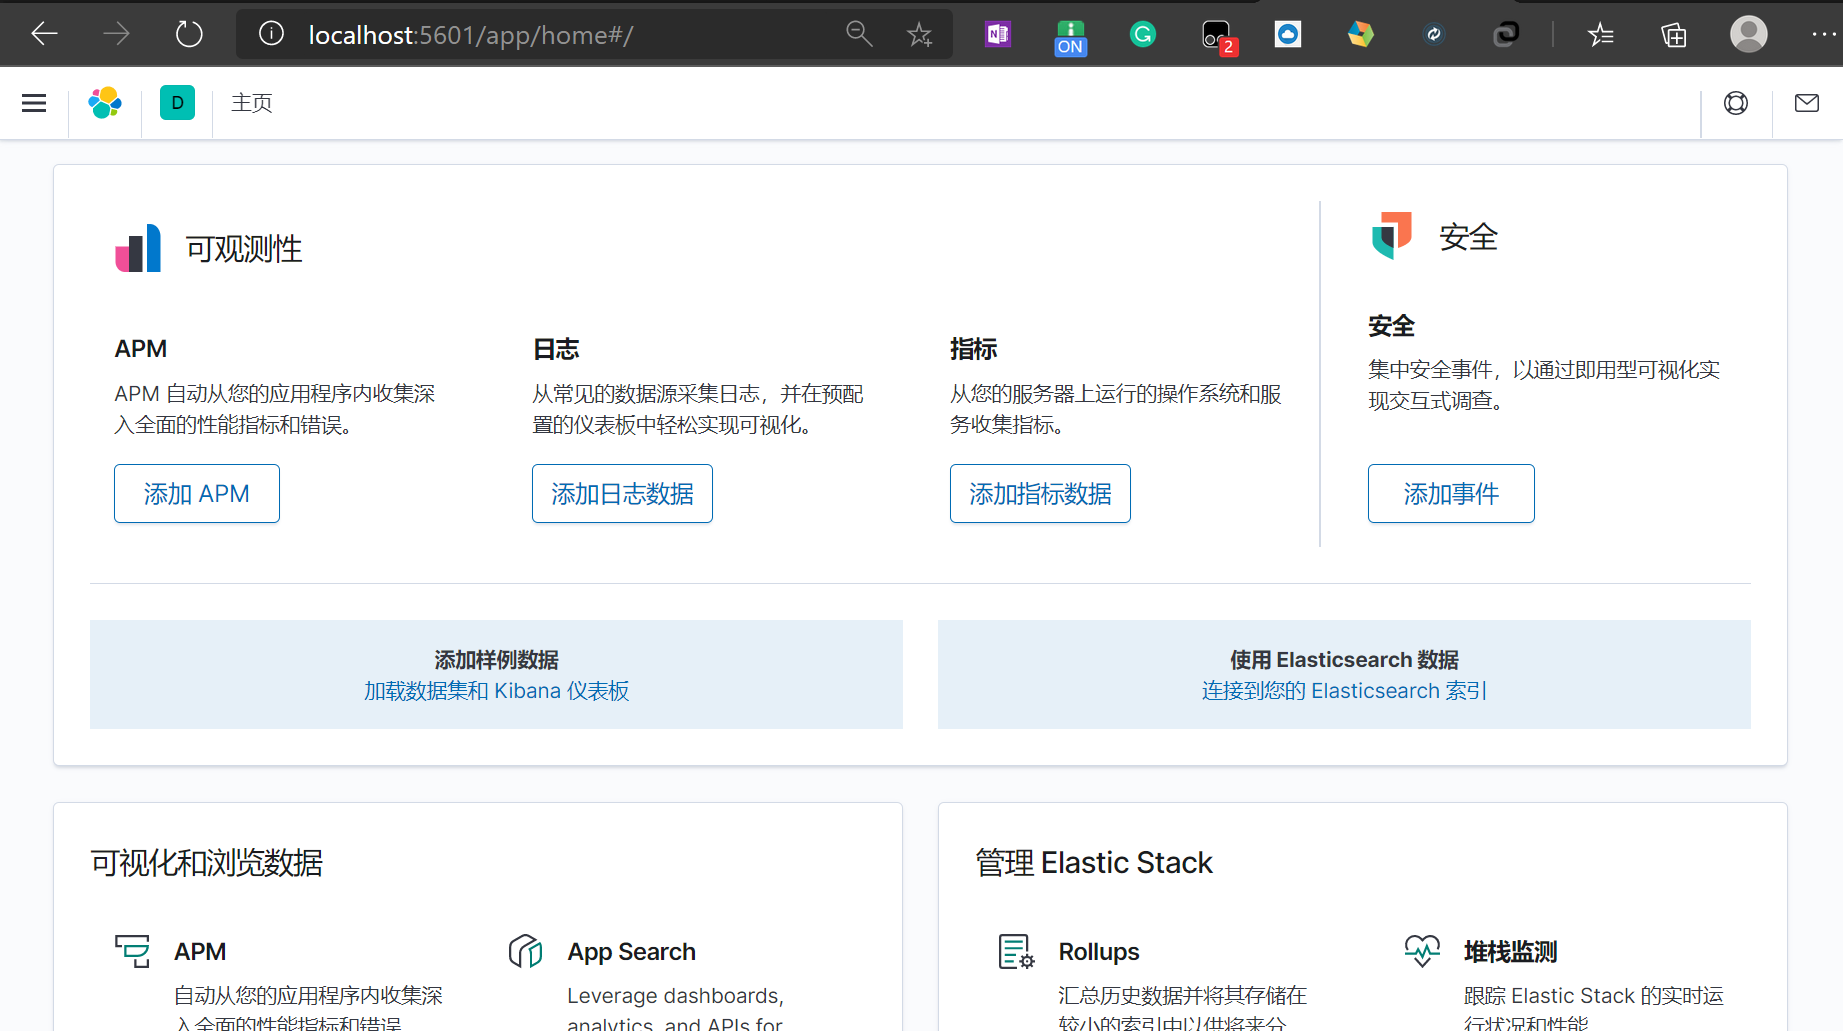This screenshot has width=1843, height=1031.
Task: View site information icon in address bar
Action: click(271, 34)
